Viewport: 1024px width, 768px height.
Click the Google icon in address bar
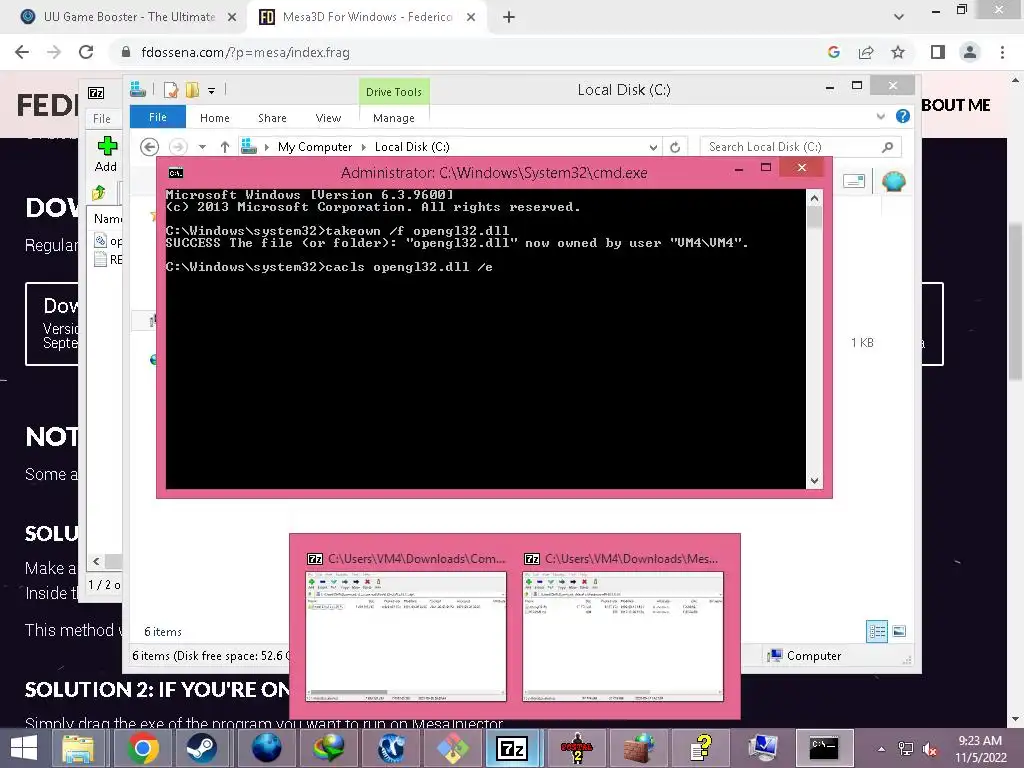point(833,52)
